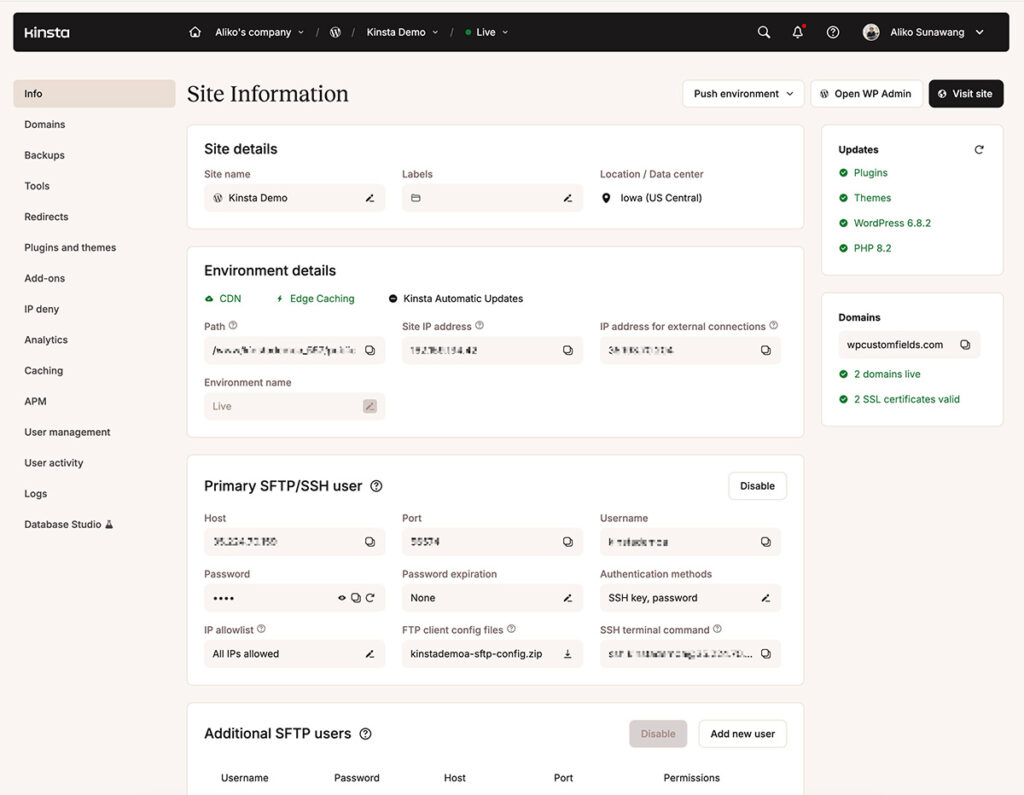
Task: Regenerate the SFTP password
Action: click(x=370, y=598)
